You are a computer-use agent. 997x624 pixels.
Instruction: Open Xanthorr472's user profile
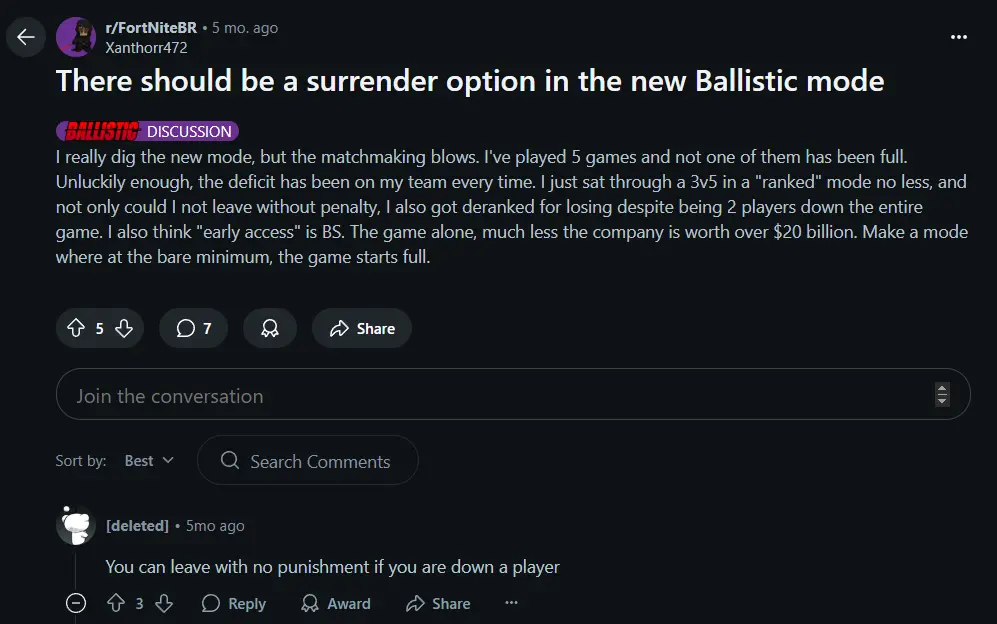(x=146, y=48)
